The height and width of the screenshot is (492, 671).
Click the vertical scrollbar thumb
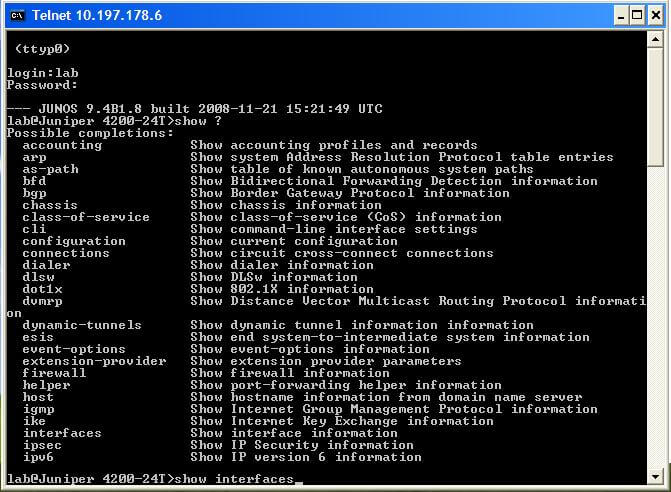pyautogui.click(x=655, y=105)
